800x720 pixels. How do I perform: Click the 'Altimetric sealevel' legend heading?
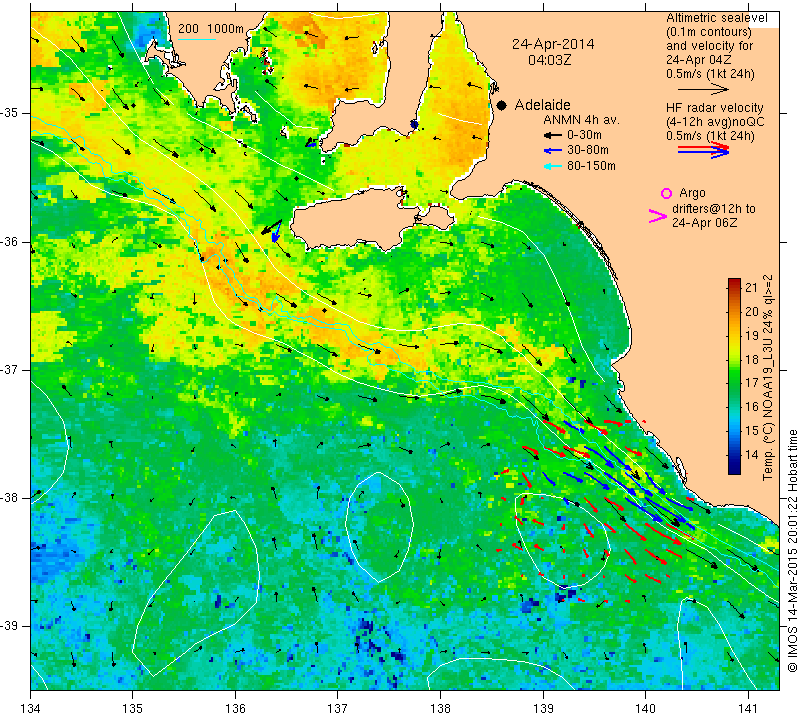coord(716,18)
